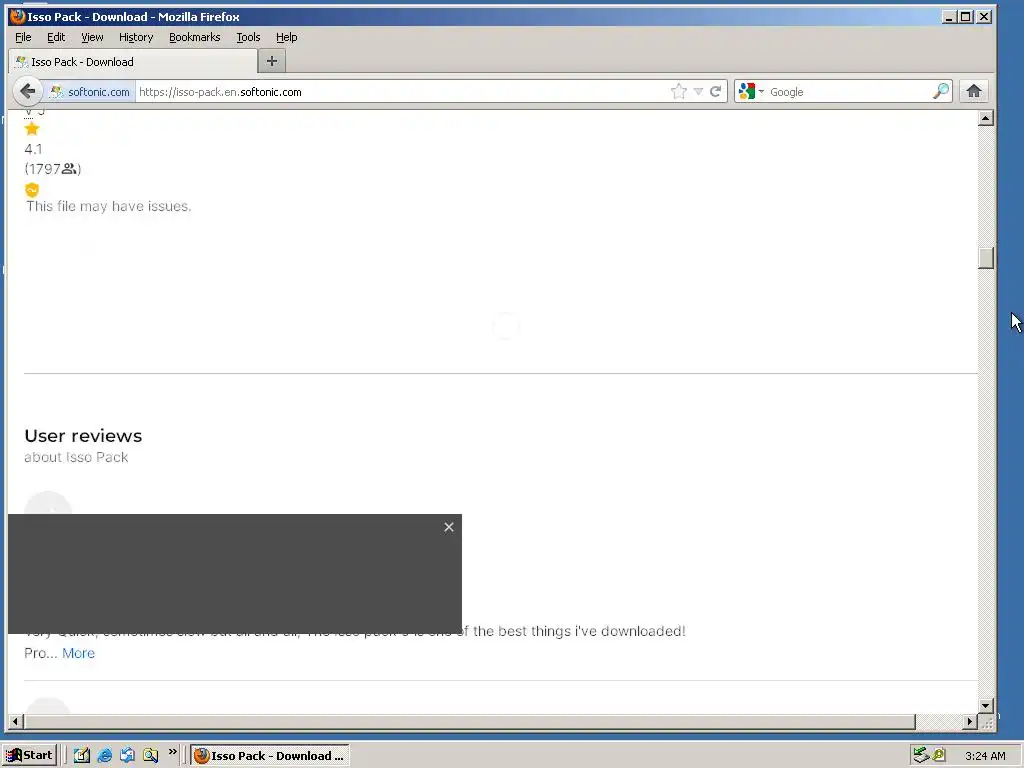Image resolution: width=1024 pixels, height=768 pixels.
Task: Click the yellow warning shield icon
Action: (x=32, y=190)
